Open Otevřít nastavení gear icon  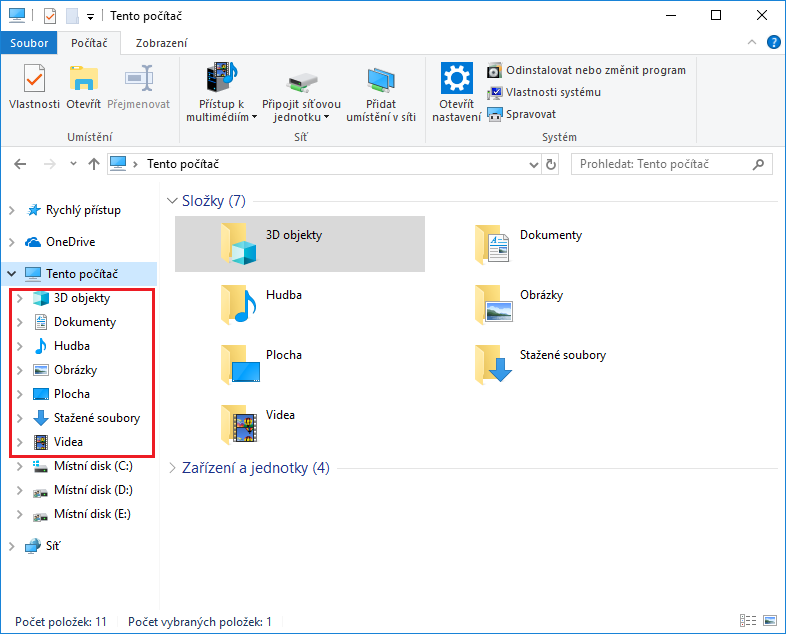click(x=457, y=78)
